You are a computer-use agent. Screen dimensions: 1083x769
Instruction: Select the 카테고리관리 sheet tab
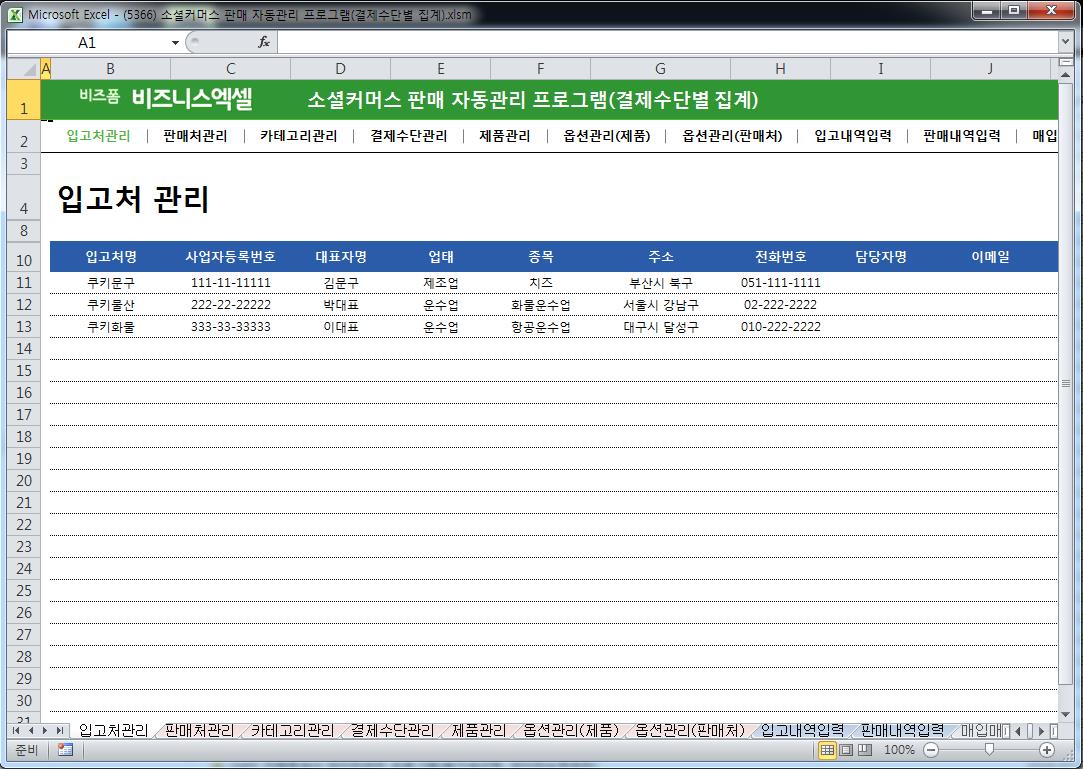pyautogui.click(x=292, y=730)
